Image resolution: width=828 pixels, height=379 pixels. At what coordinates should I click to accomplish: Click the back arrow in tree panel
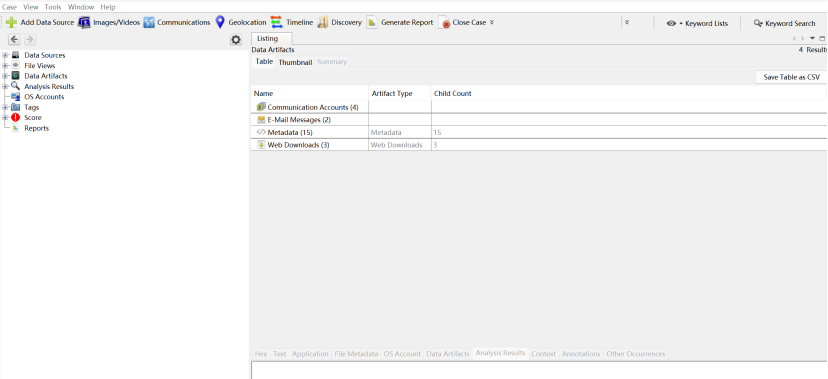click(14, 40)
